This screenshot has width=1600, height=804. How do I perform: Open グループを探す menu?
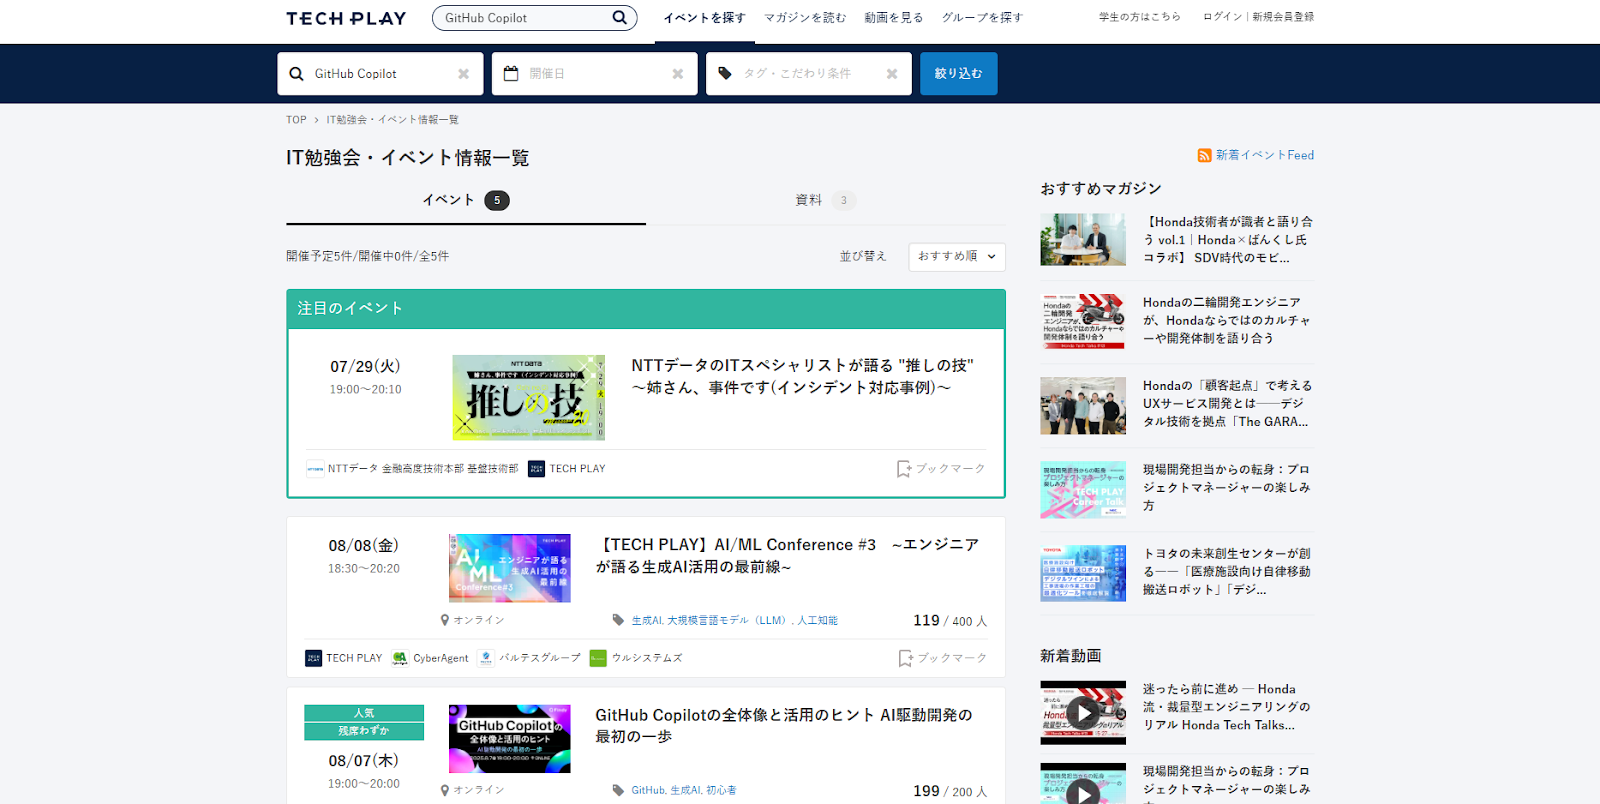(982, 18)
